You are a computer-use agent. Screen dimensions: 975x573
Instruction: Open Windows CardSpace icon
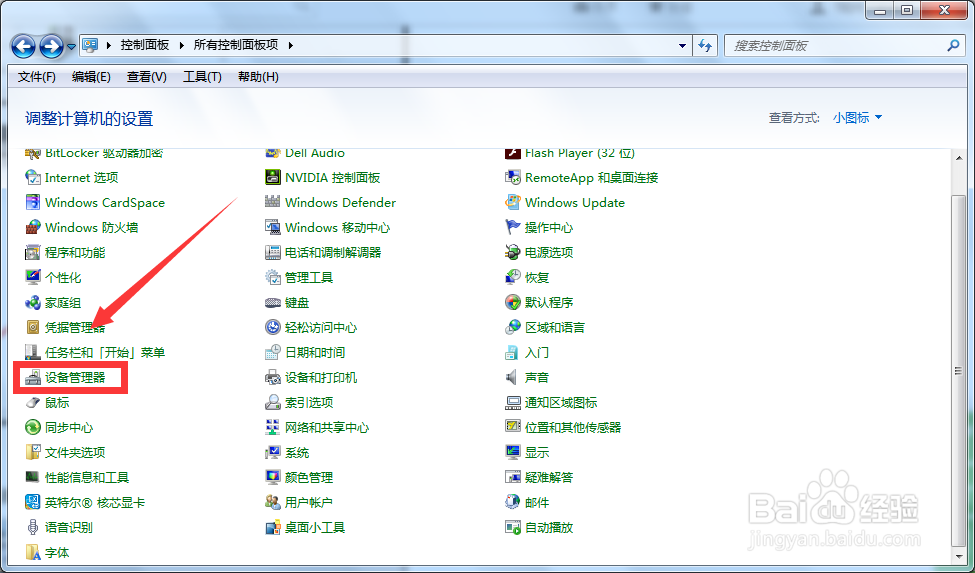click(x=32, y=203)
